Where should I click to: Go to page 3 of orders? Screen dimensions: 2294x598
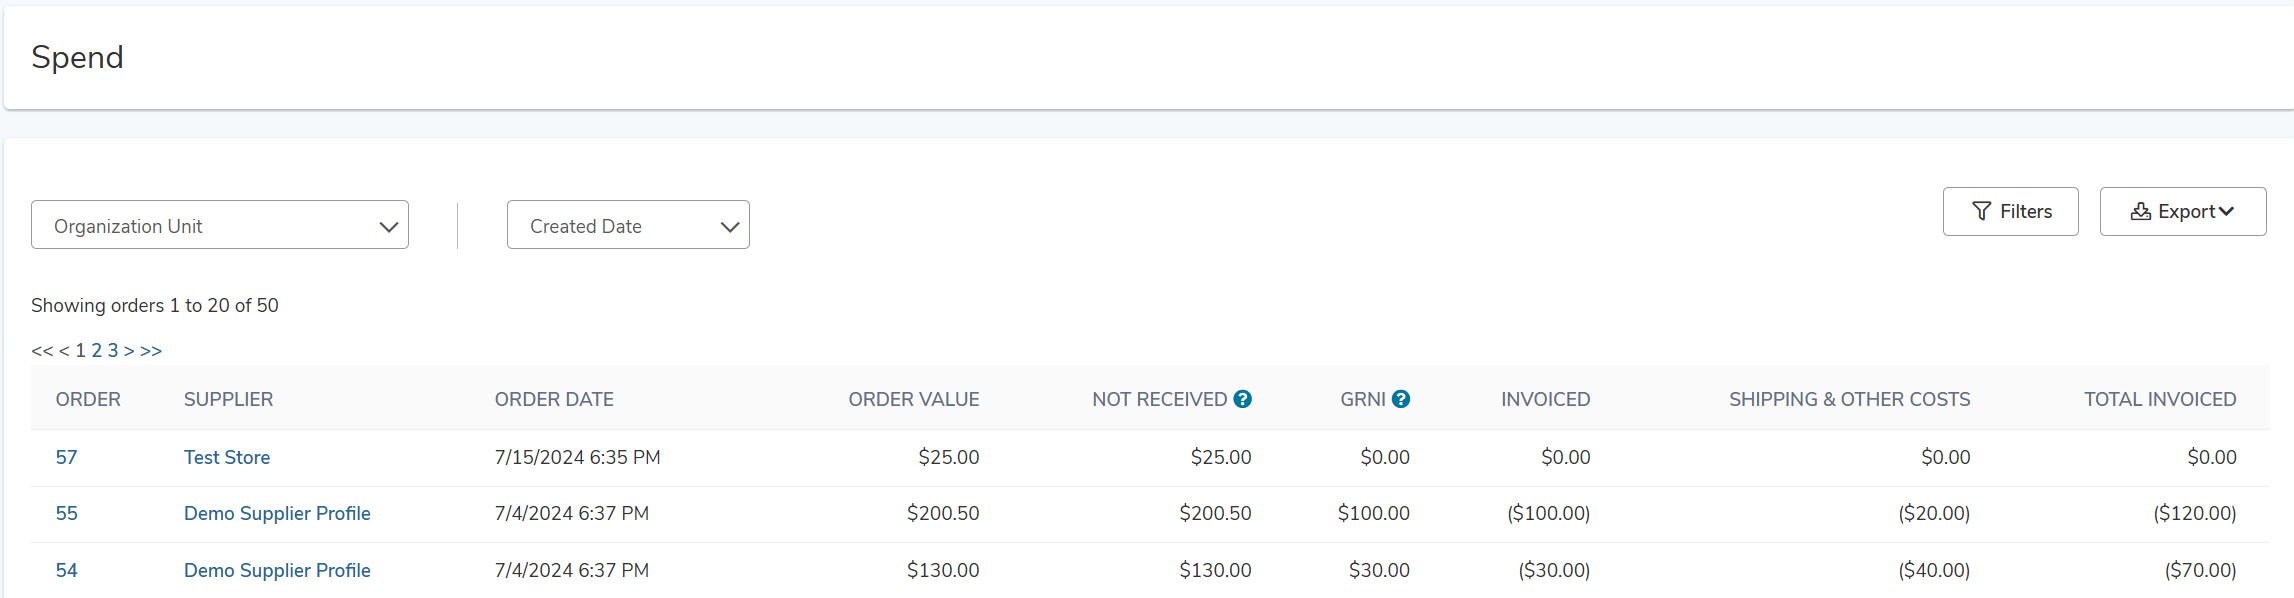click(x=113, y=350)
